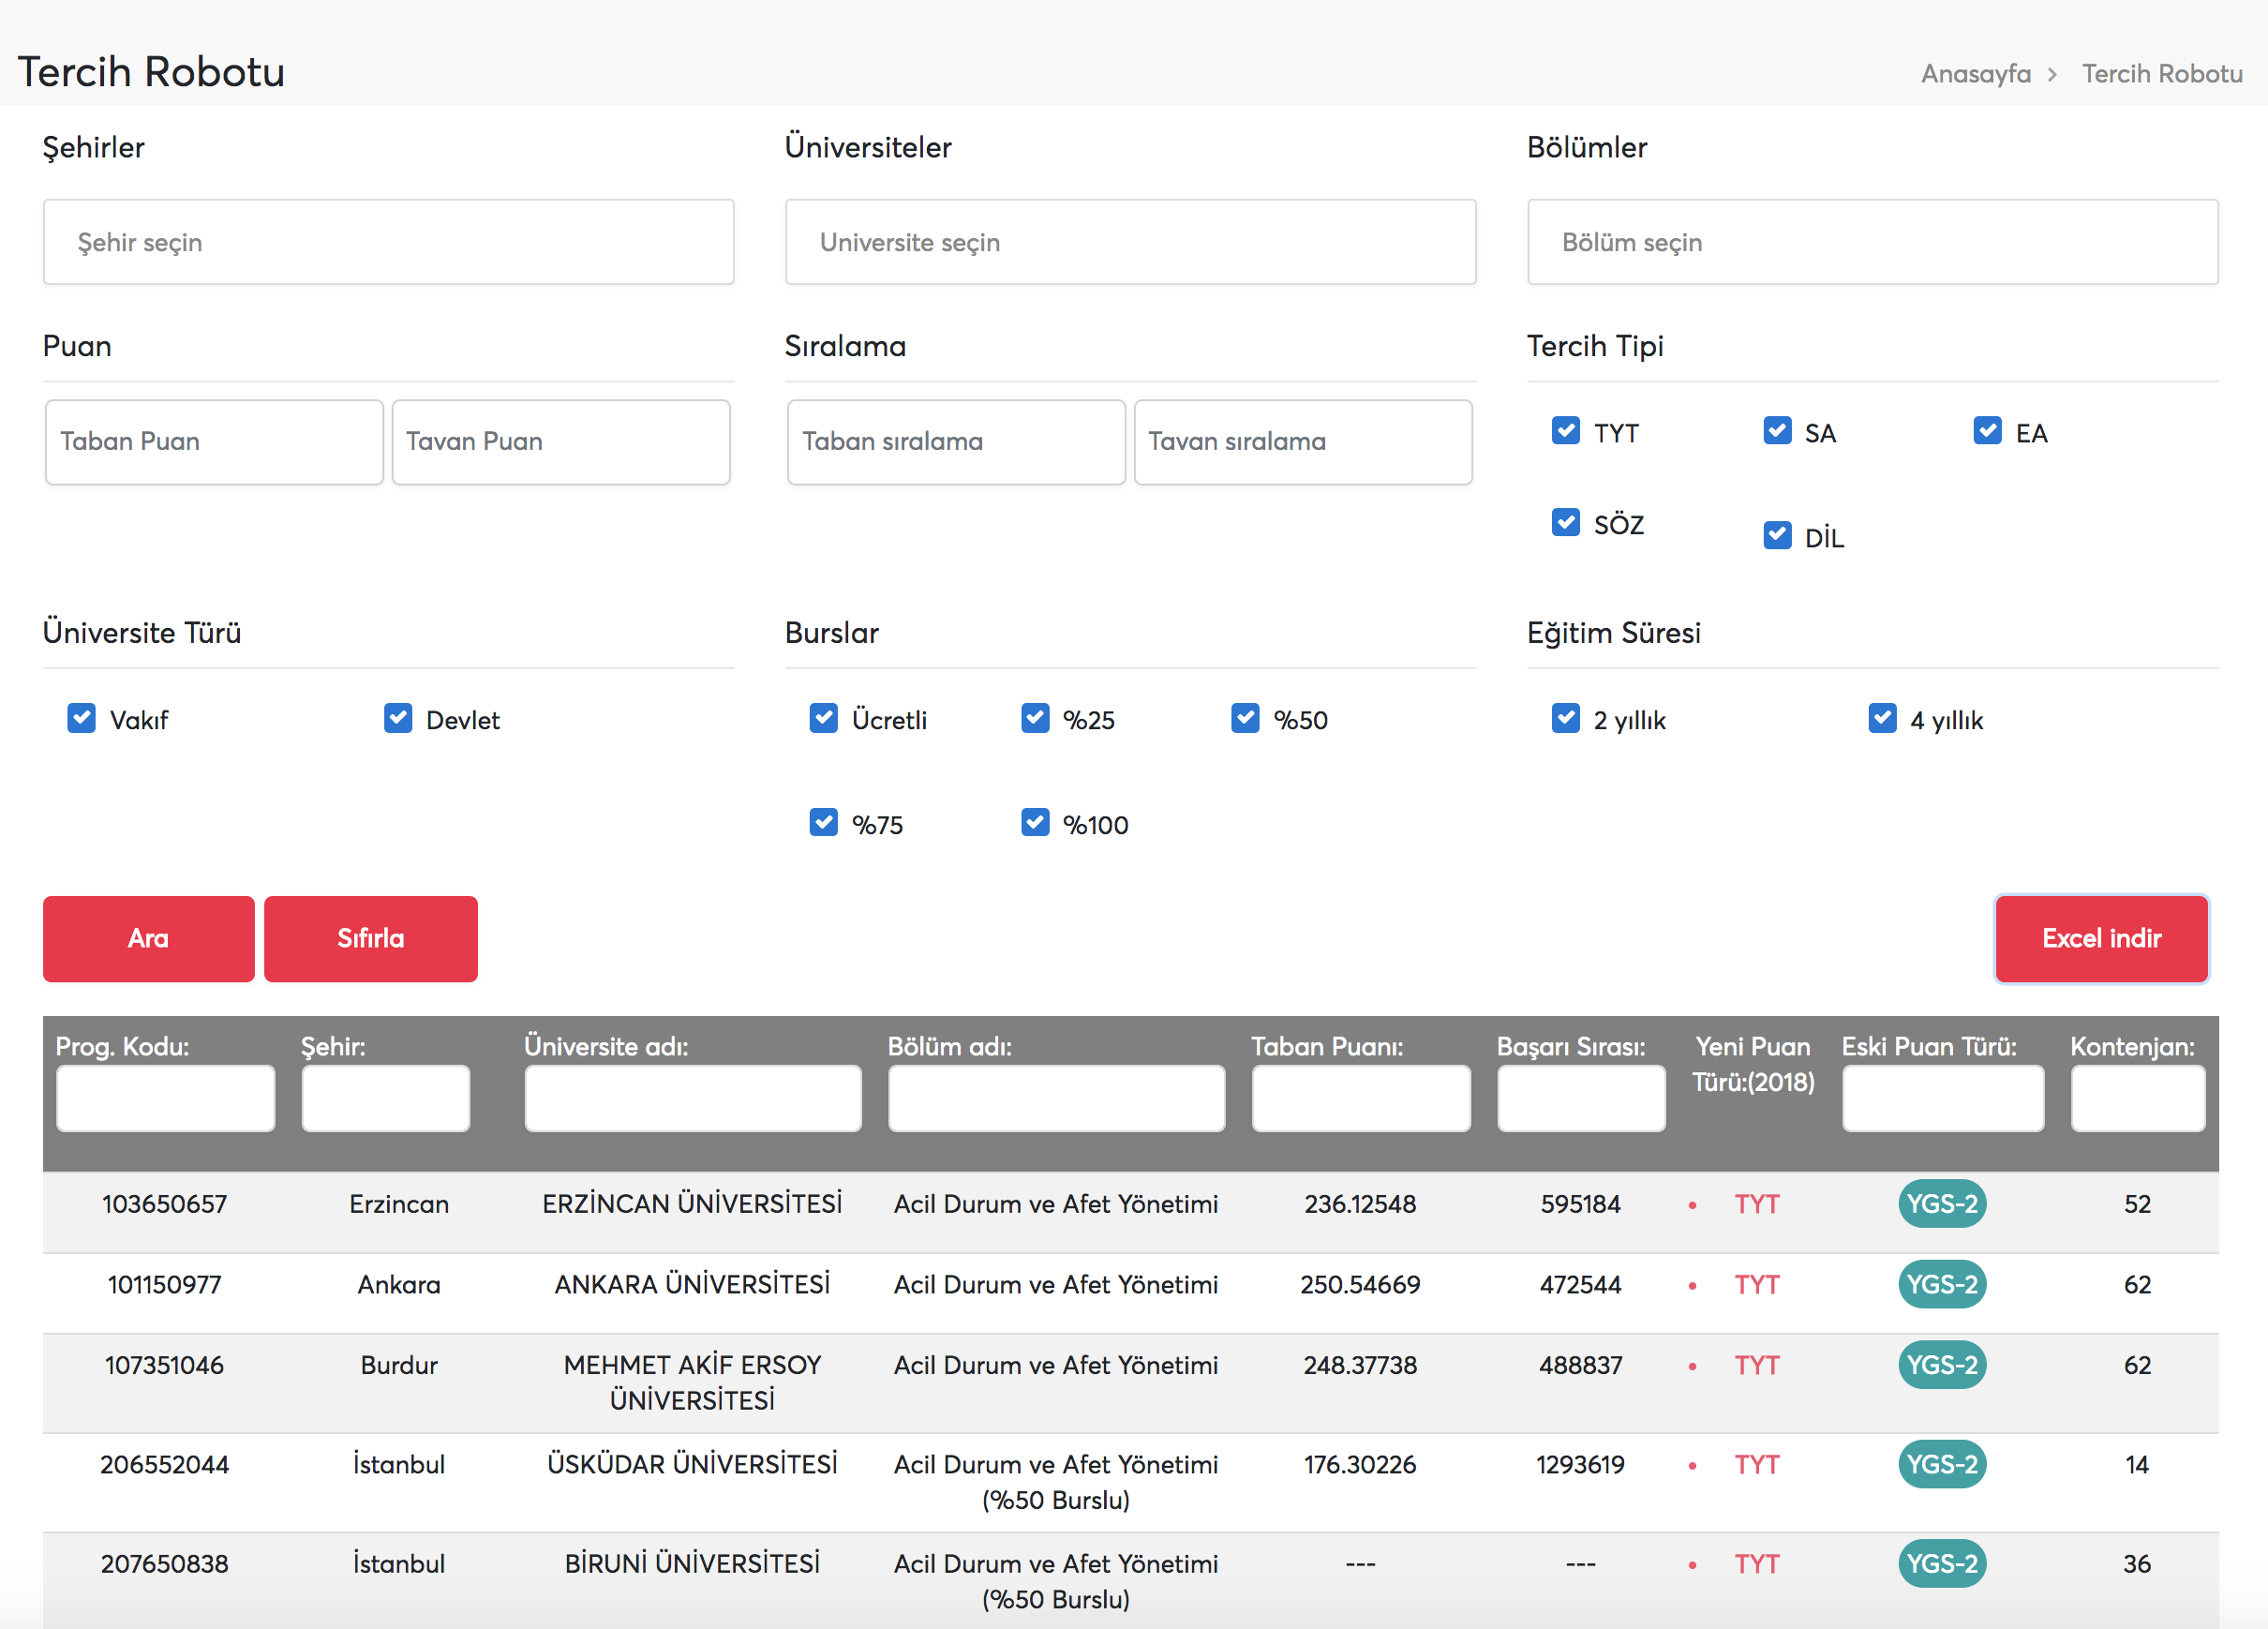Click the YGS-2 badge in Biruni row
The height and width of the screenshot is (1629, 2268).
click(1941, 1563)
